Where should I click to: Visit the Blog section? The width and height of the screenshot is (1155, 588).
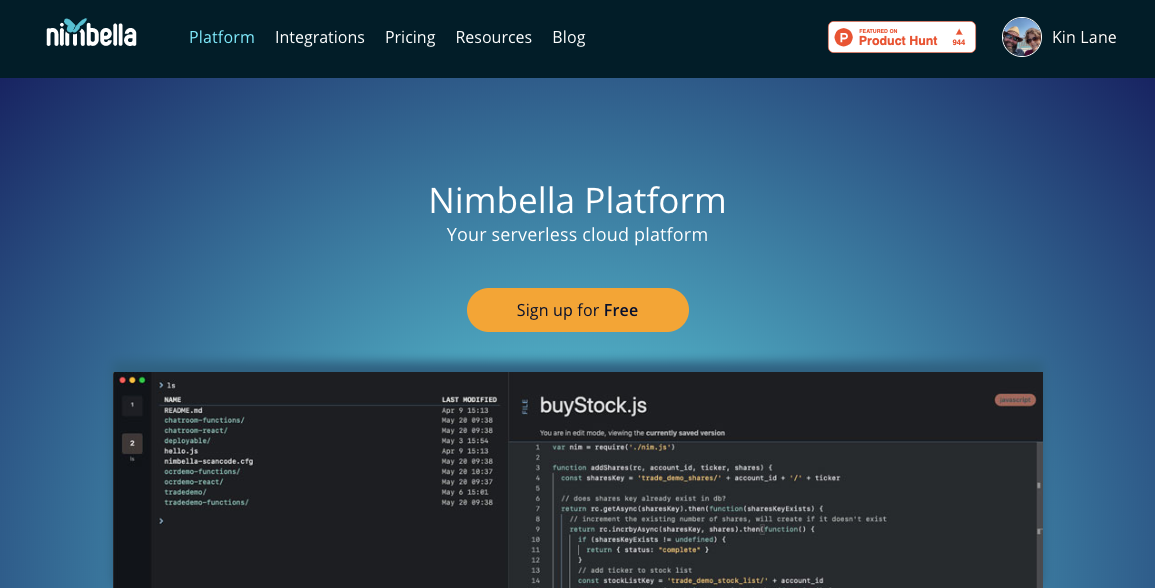569,38
